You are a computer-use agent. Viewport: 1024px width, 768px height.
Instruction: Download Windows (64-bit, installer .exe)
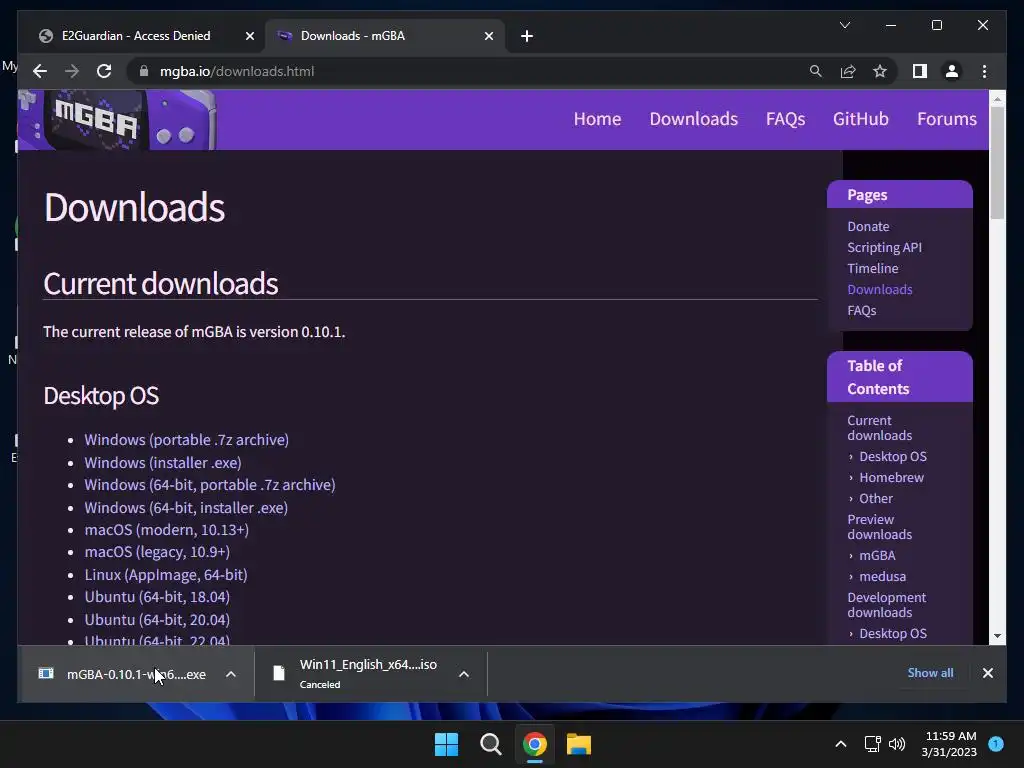click(x=186, y=507)
